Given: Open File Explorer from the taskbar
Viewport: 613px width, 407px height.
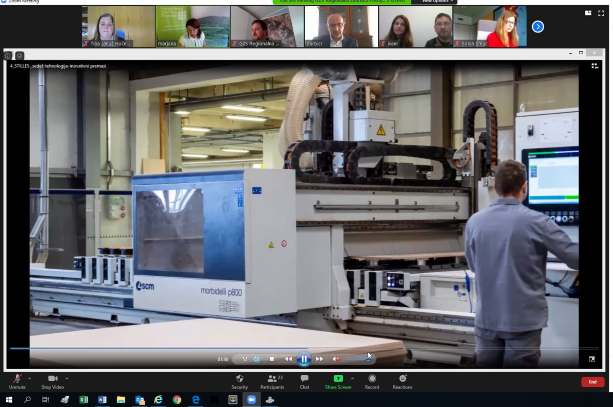Looking at the screenshot, I should (121, 400).
